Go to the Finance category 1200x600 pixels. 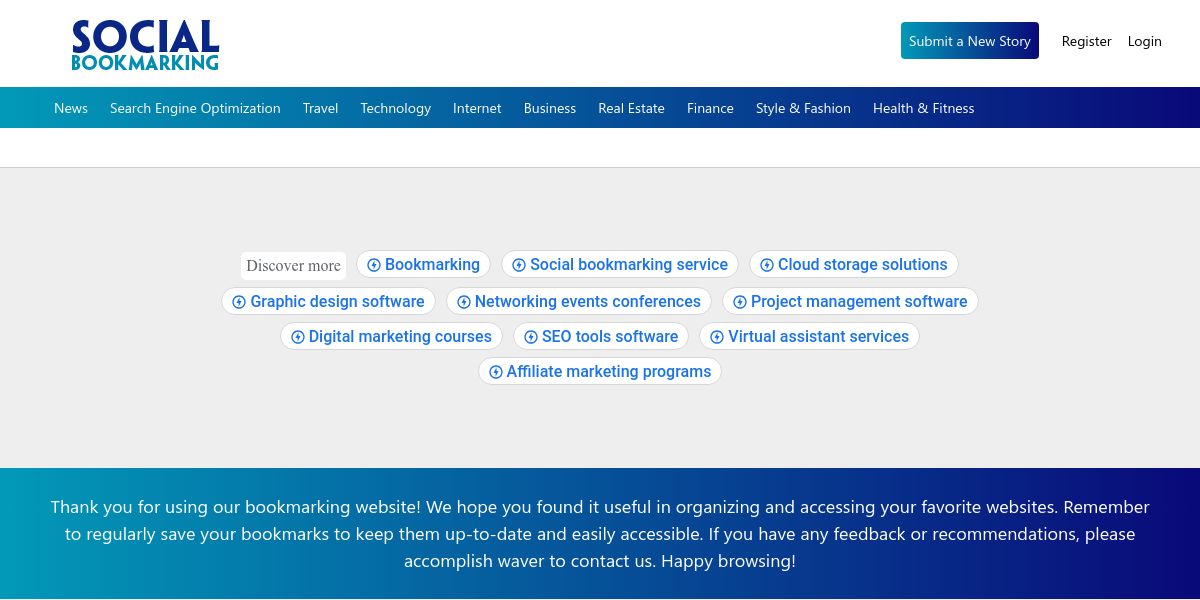point(710,108)
